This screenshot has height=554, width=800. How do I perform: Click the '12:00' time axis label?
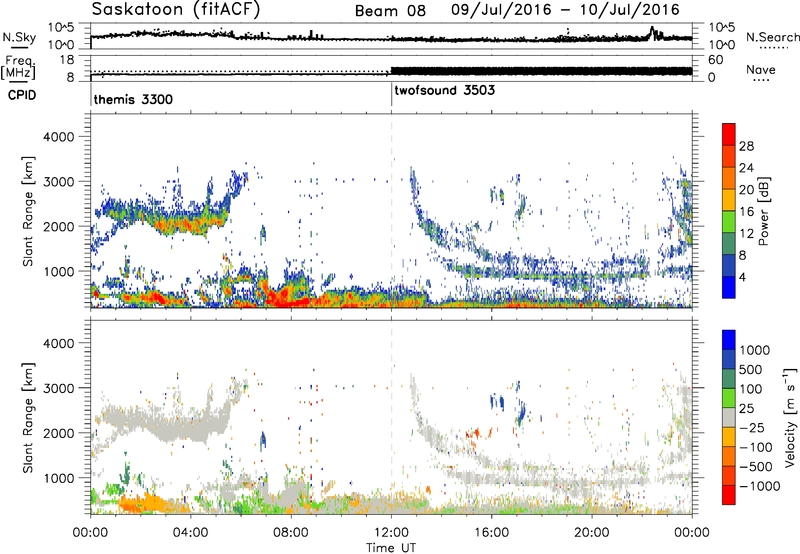[x=391, y=533]
